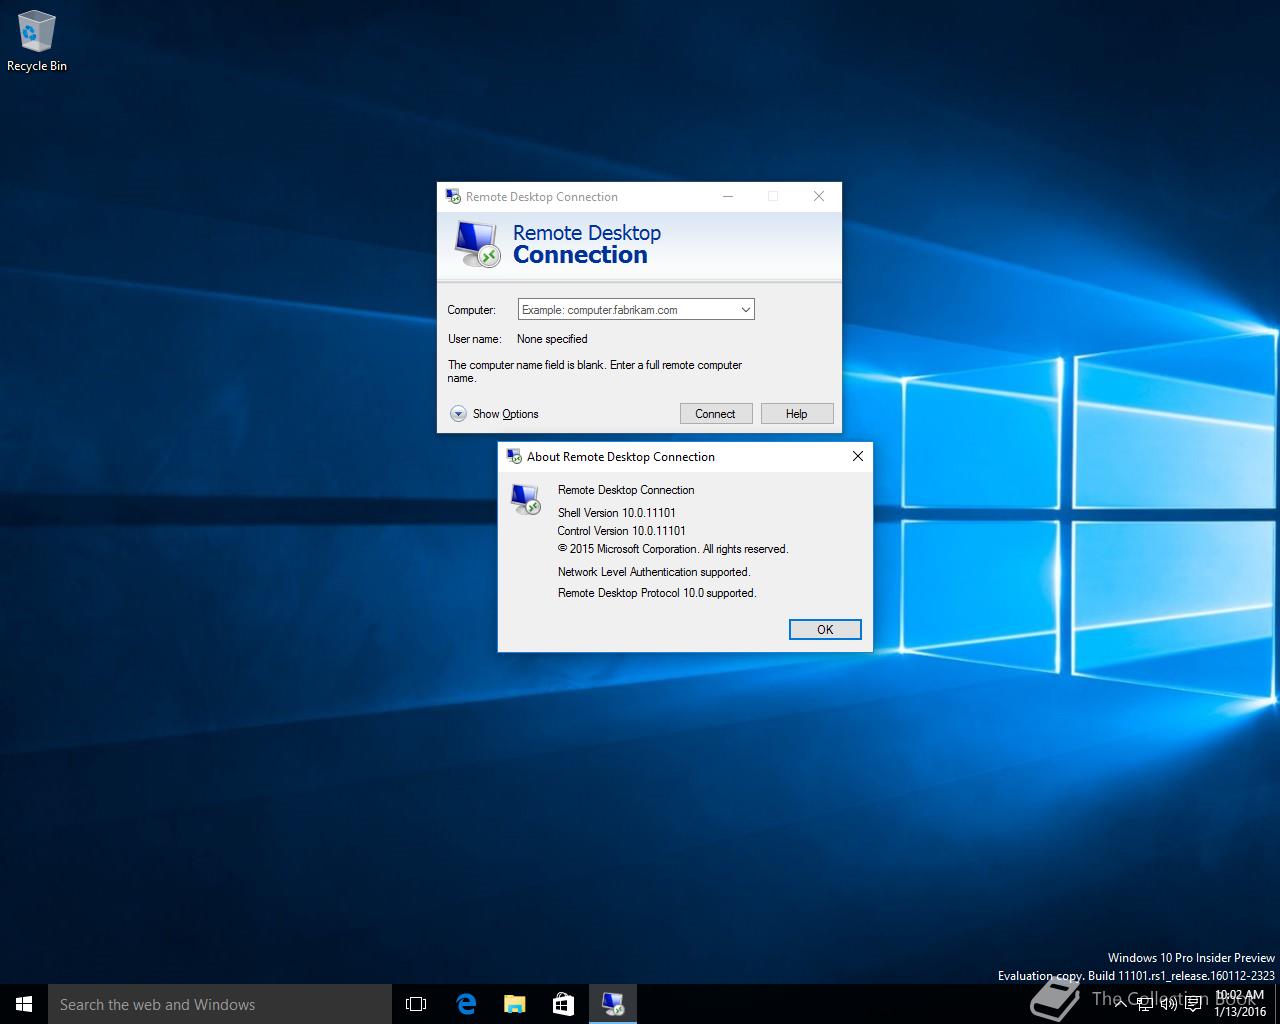Click 'Remote Desktop Protocol 10.0 supported.' text
Image resolution: width=1280 pixels, height=1024 pixels.
tap(657, 593)
